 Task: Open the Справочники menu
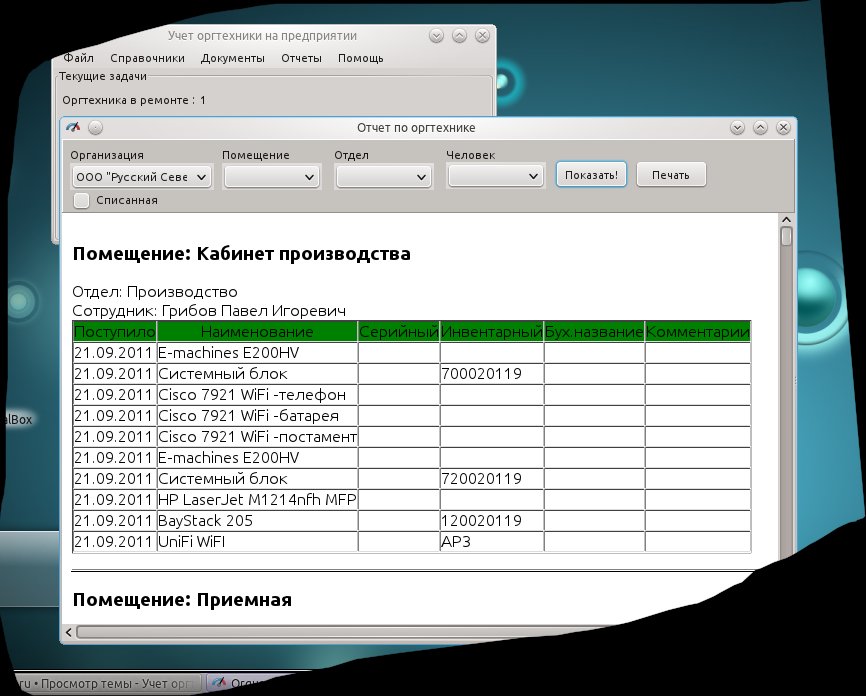pos(147,58)
